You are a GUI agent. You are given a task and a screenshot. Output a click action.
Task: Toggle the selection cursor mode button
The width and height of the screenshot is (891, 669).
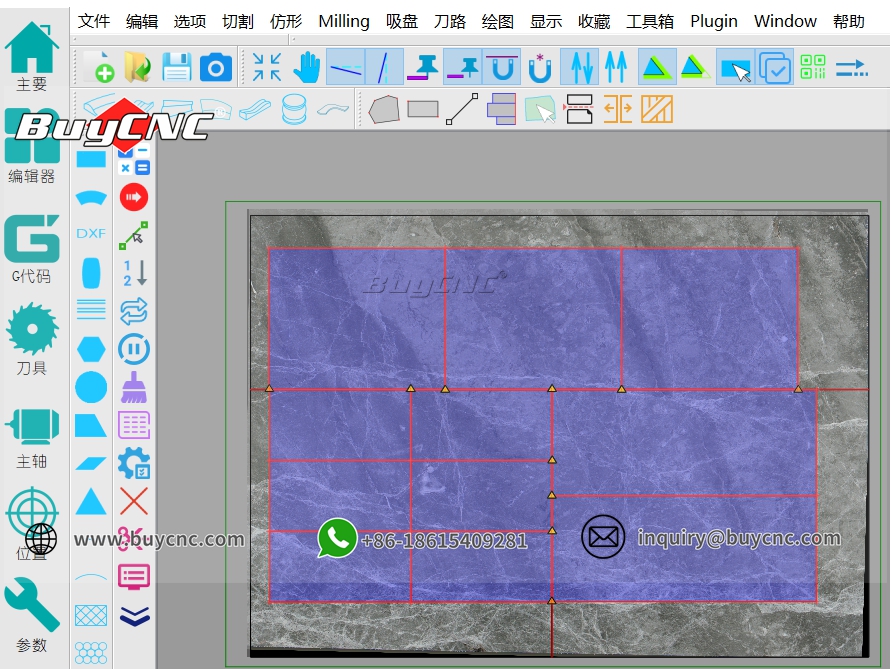pyautogui.click(x=736, y=68)
